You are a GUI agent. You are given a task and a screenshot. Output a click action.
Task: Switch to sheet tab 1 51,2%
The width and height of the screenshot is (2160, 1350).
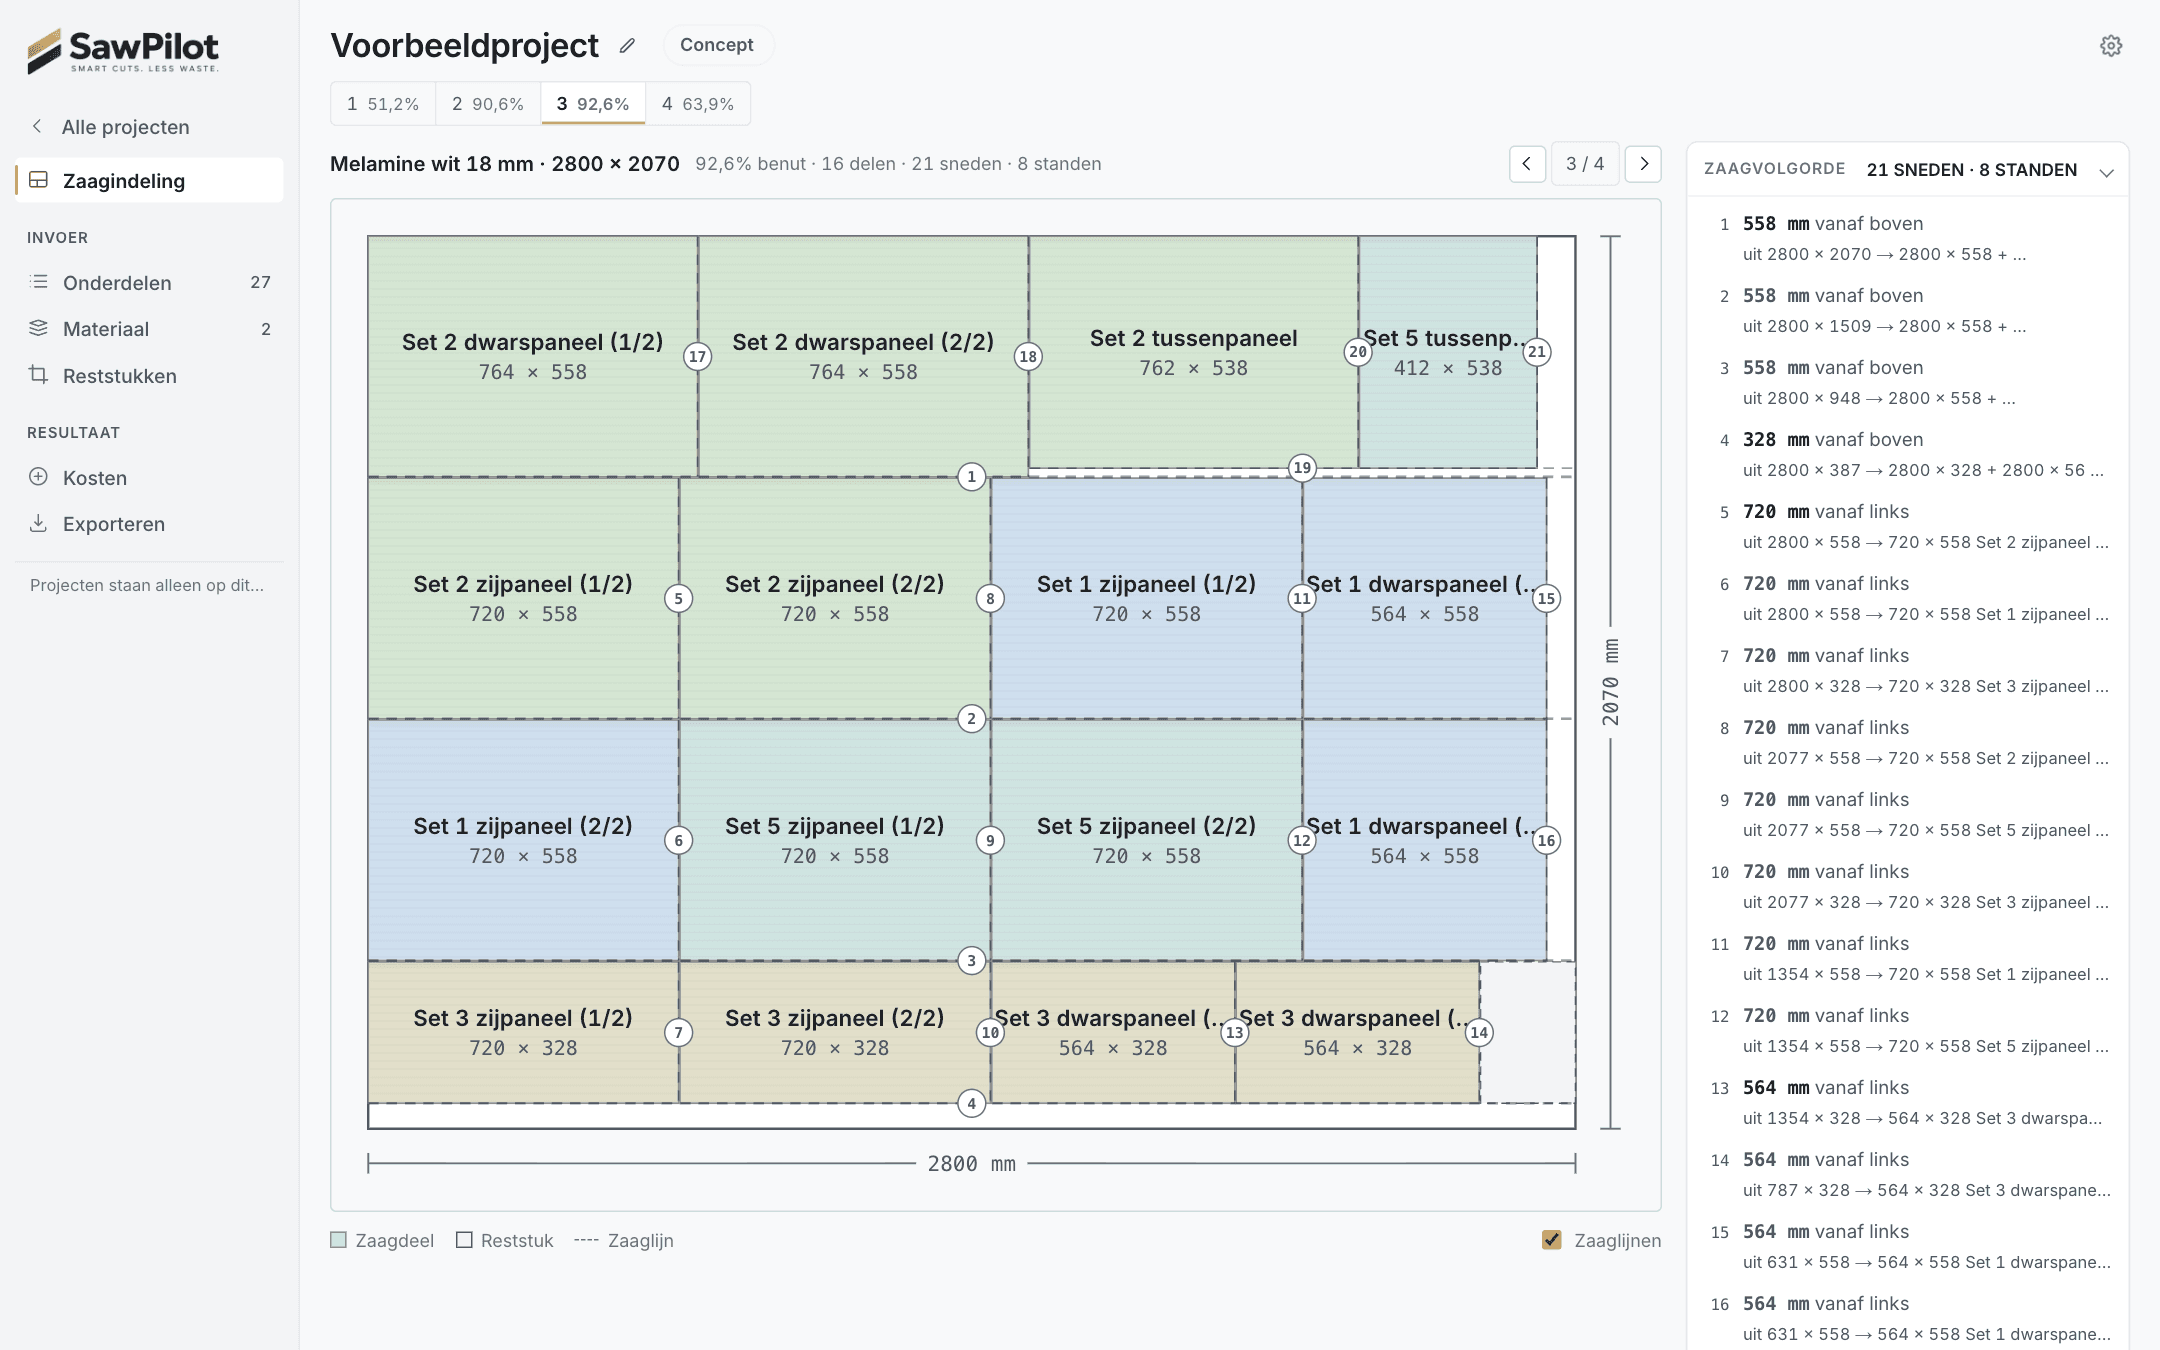pos(383,104)
